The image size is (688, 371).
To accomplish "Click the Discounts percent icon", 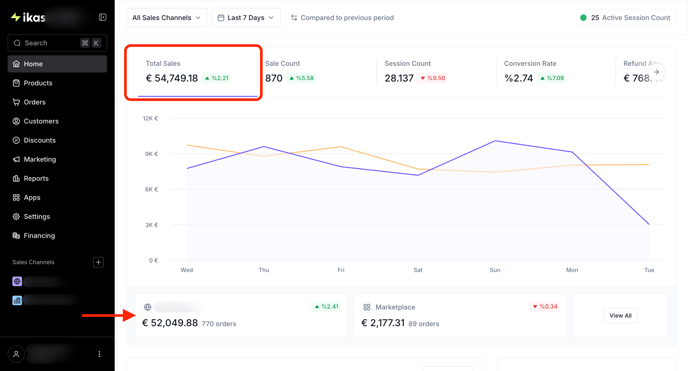I will click(x=16, y=140).
